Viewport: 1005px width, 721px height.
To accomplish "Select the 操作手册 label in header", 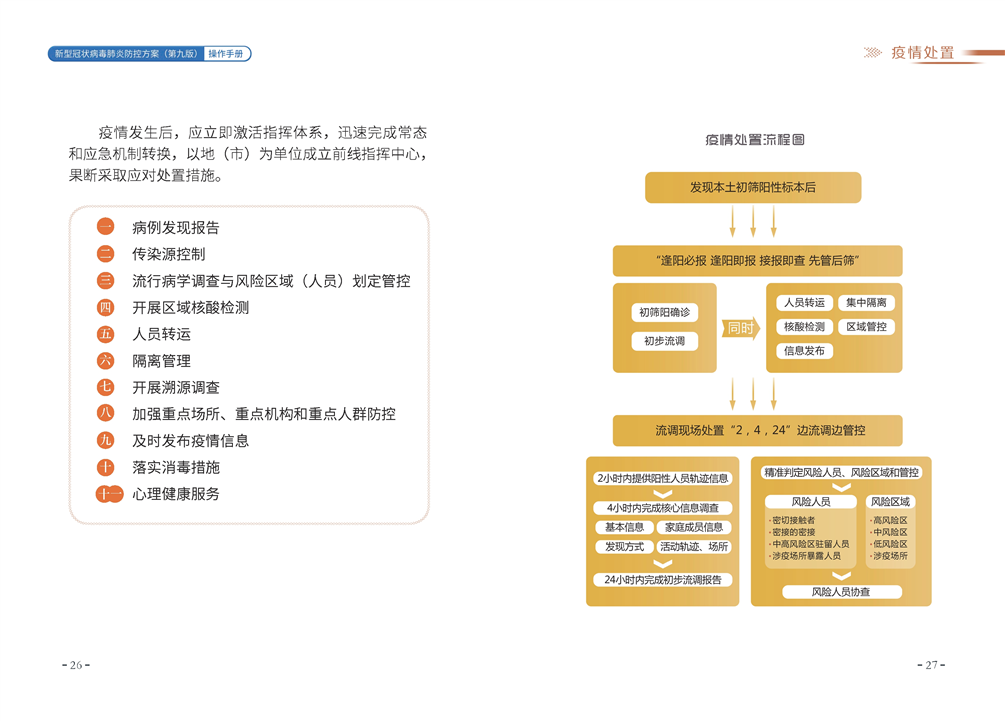I will click(x=226, y=54).
